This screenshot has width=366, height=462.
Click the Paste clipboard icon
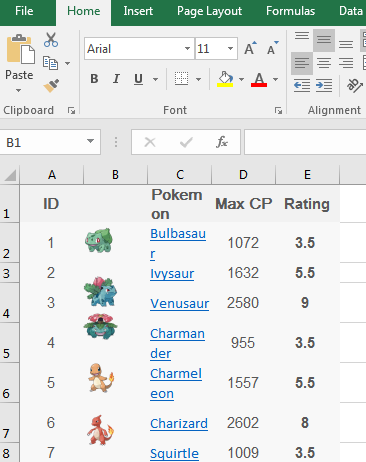[x=20, y=49]
